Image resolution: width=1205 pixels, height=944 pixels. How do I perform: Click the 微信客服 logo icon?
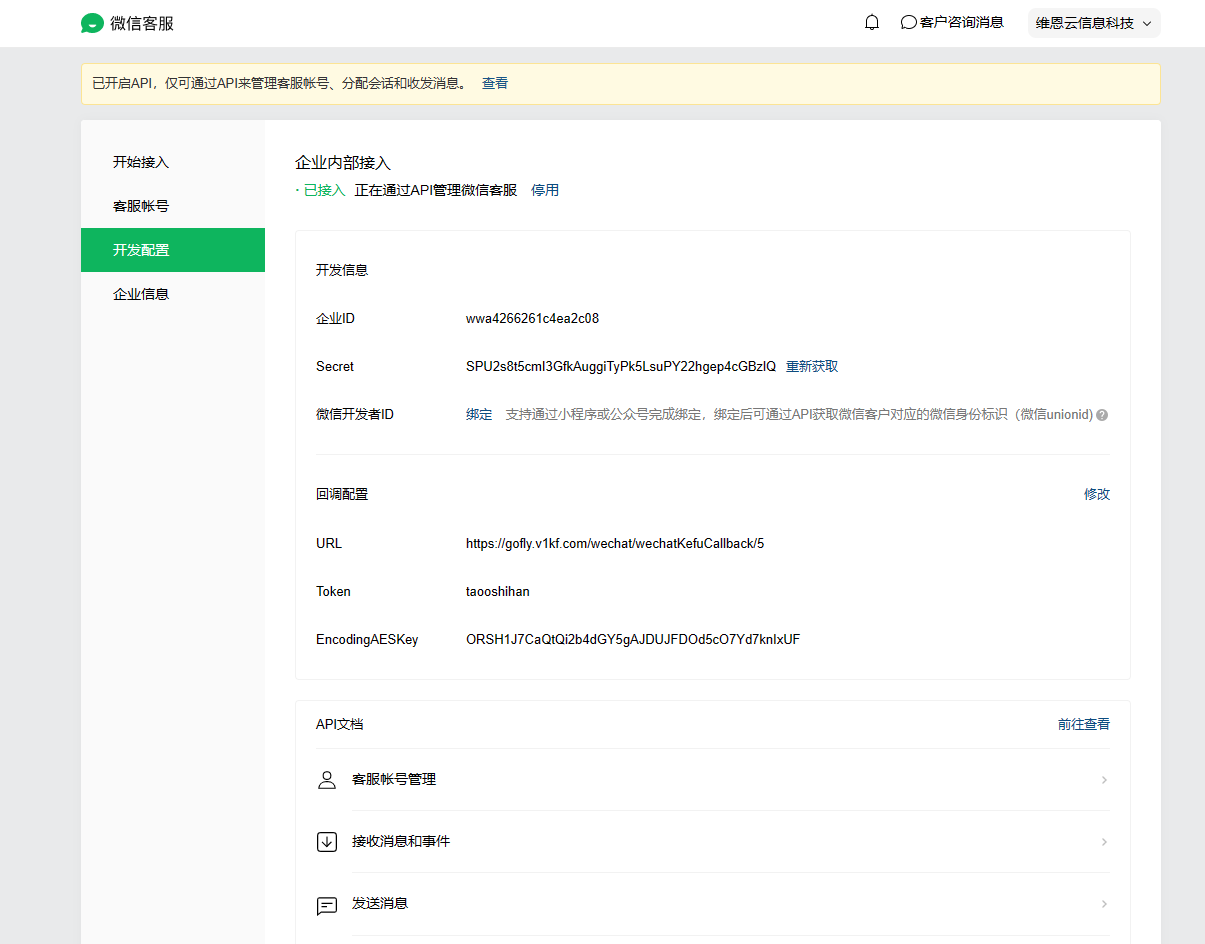coord(93,23)
